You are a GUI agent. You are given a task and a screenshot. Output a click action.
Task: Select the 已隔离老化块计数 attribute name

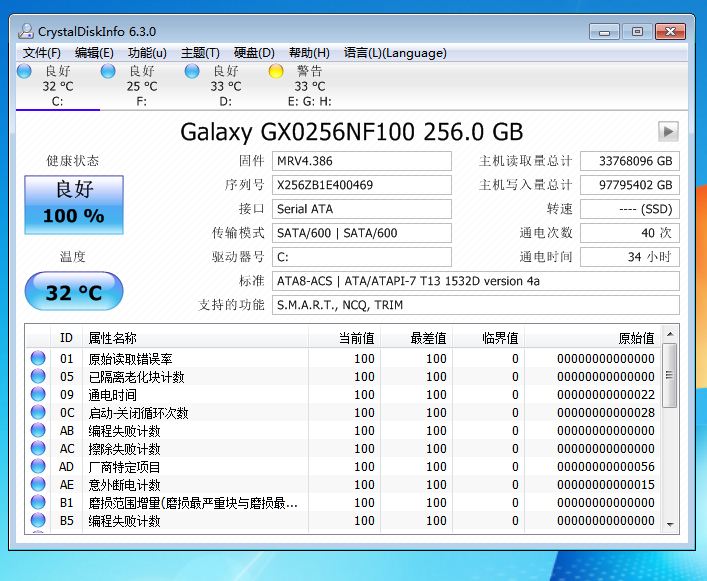click(137, 377)
